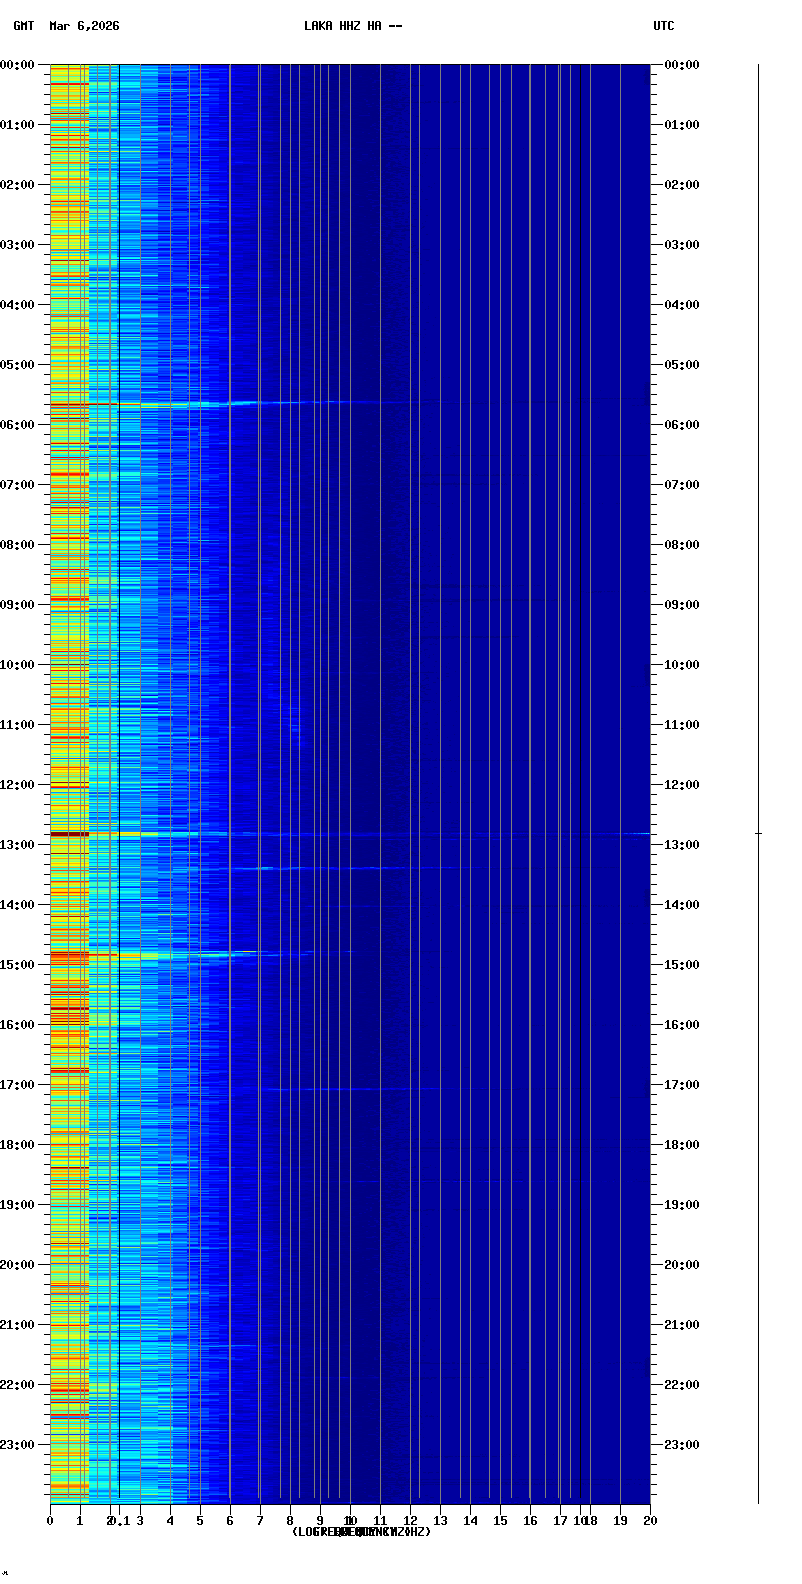Select 13:00 on the right UTC axis
802x1584 pixels.
(681, 845)
